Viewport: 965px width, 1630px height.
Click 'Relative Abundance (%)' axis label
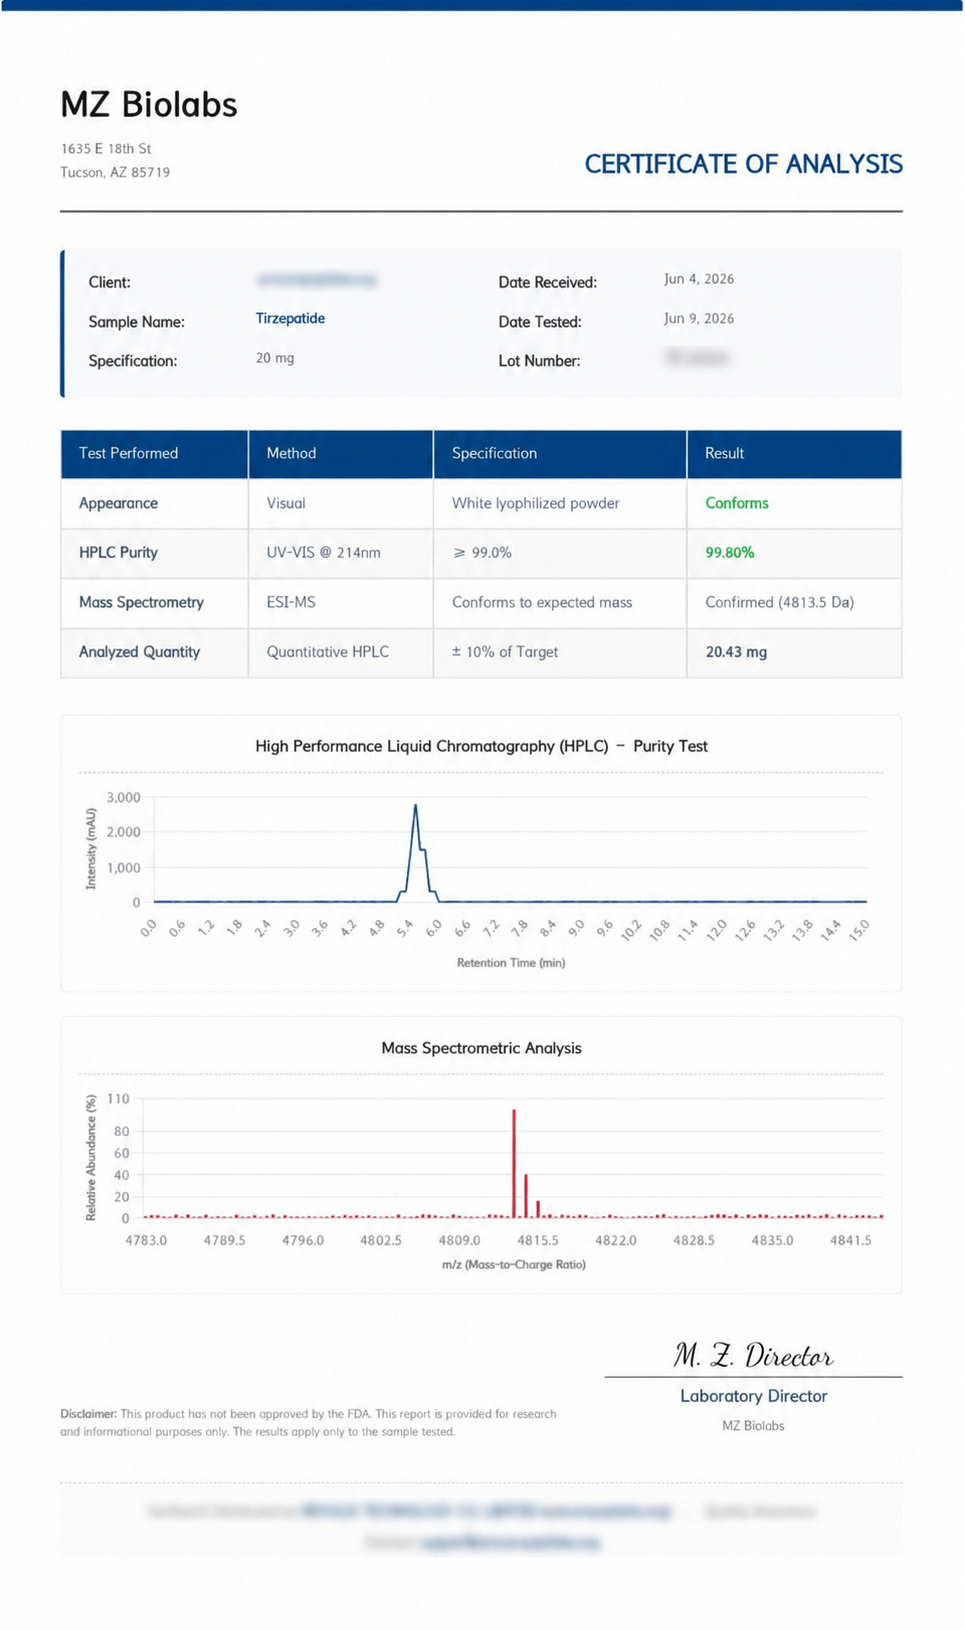pyautogui.click(x=91, y=1158)
